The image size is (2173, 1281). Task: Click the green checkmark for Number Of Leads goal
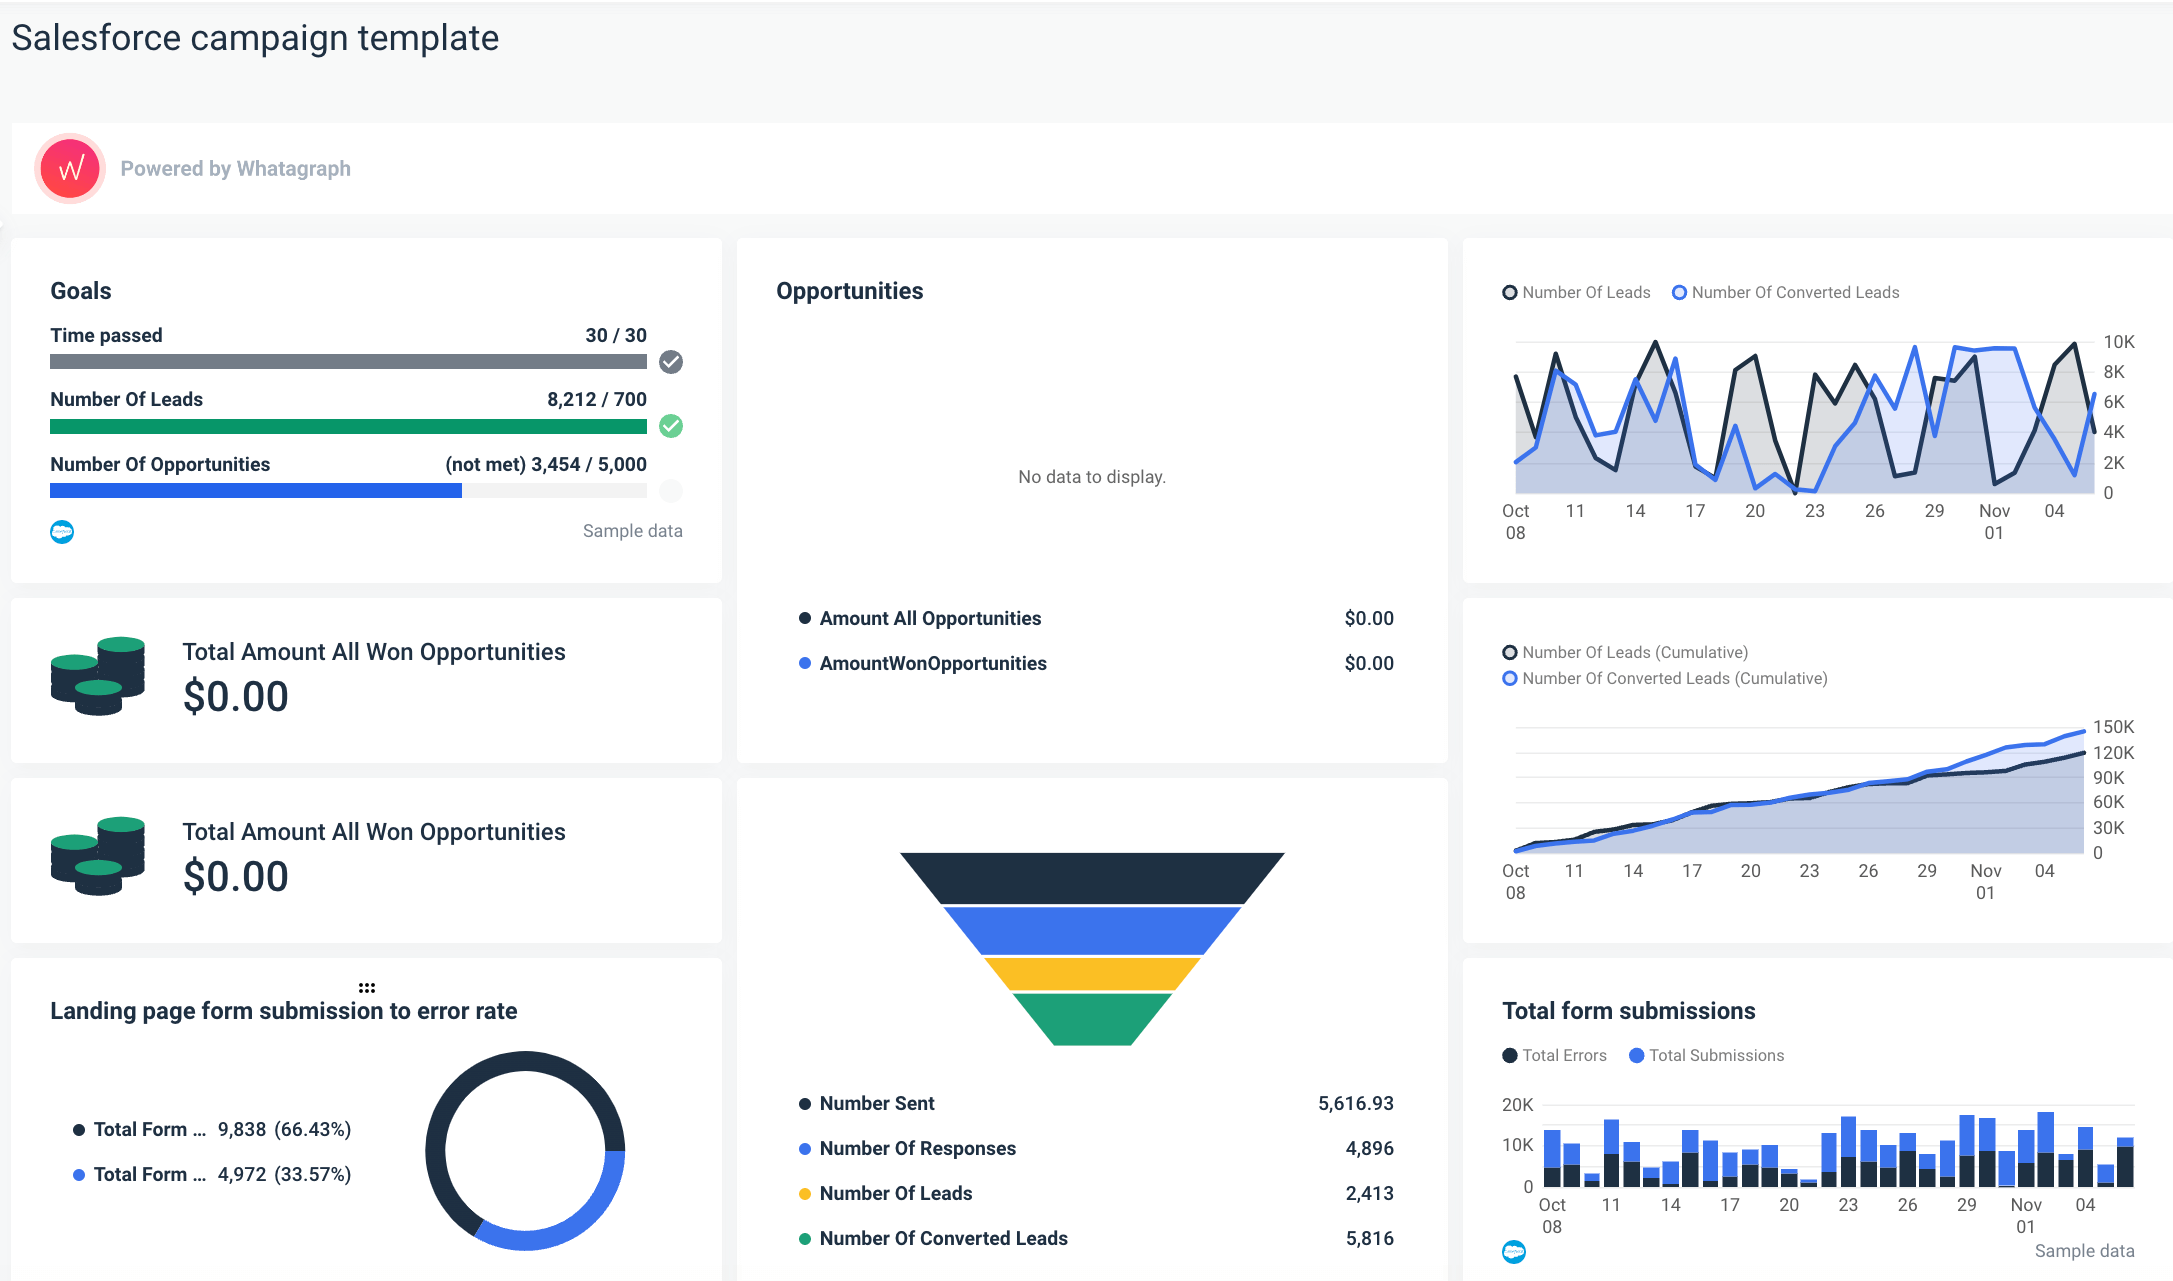click(670, 427)
